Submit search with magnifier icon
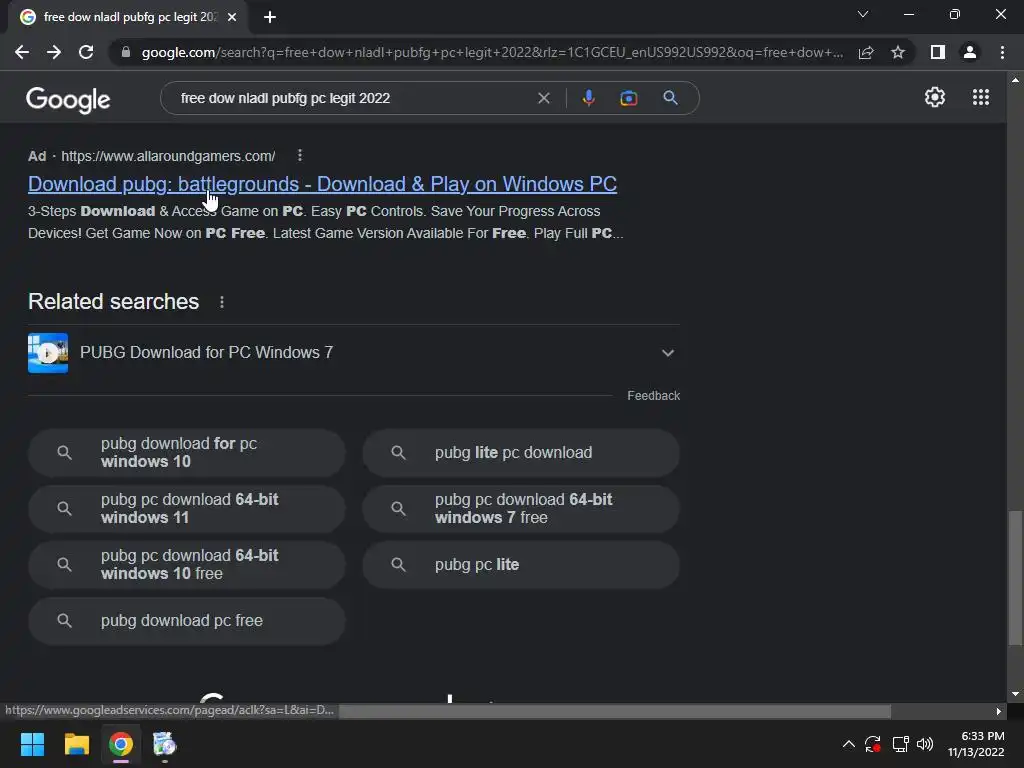 [x=670, y=98]
